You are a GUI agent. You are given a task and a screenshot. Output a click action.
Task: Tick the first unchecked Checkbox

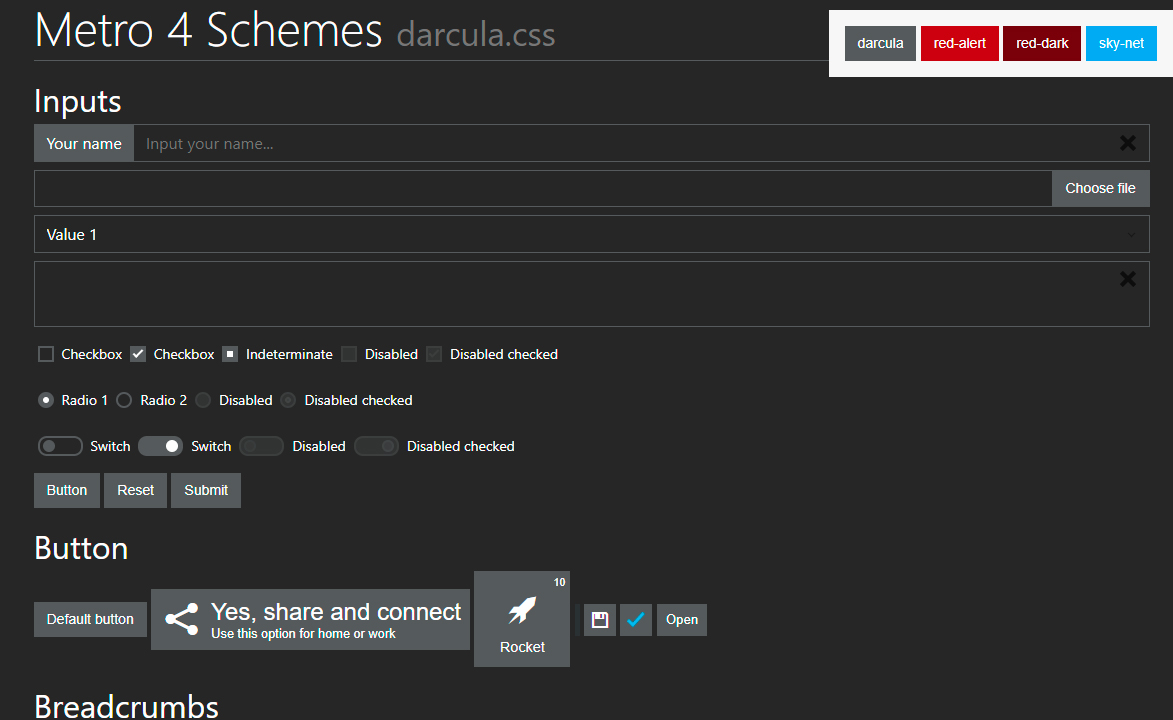point(46,354)
